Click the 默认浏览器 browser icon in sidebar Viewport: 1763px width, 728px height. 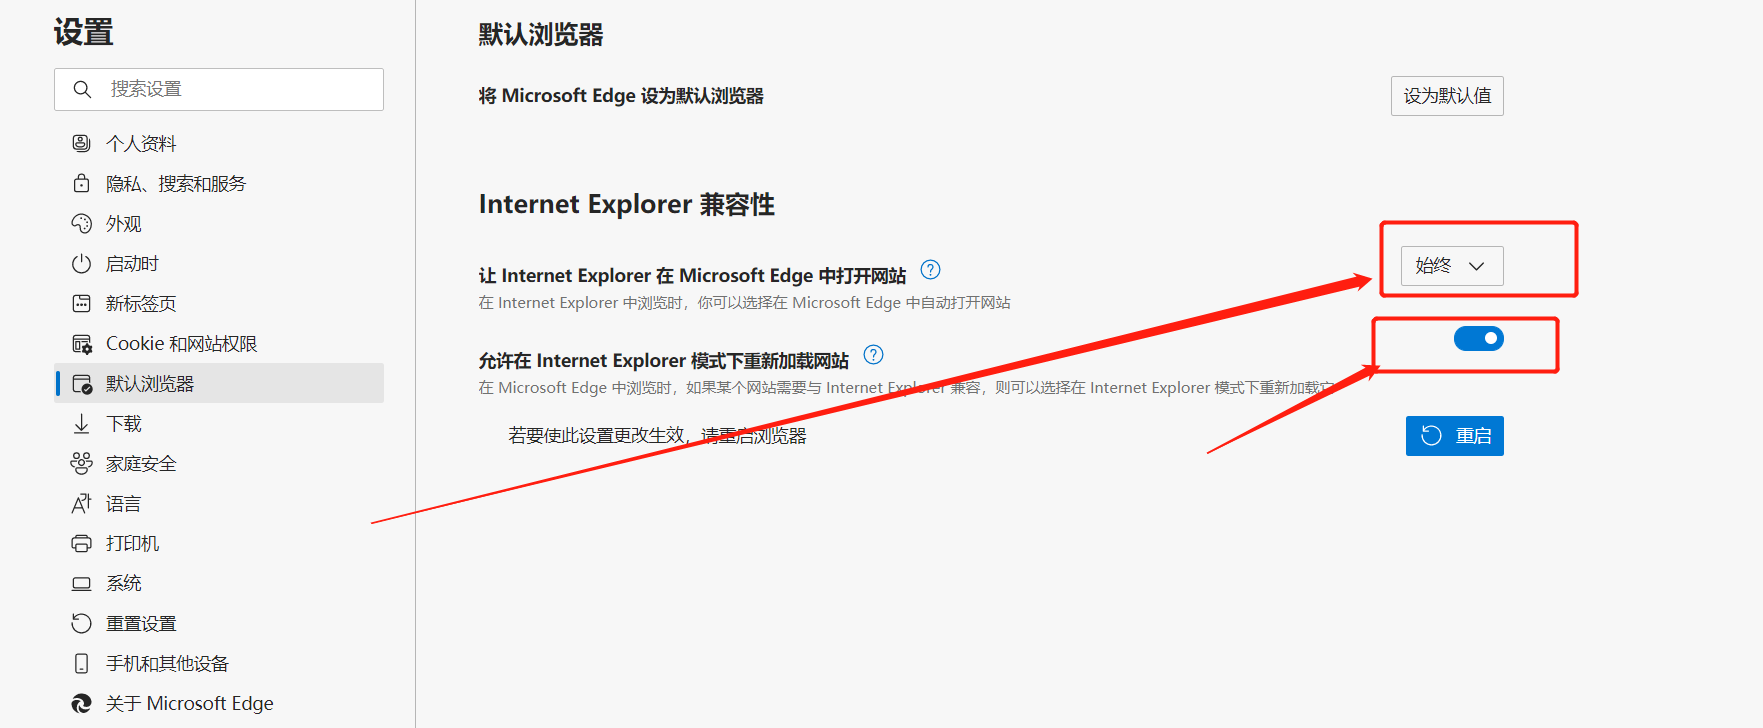click(x=82, y=384)
